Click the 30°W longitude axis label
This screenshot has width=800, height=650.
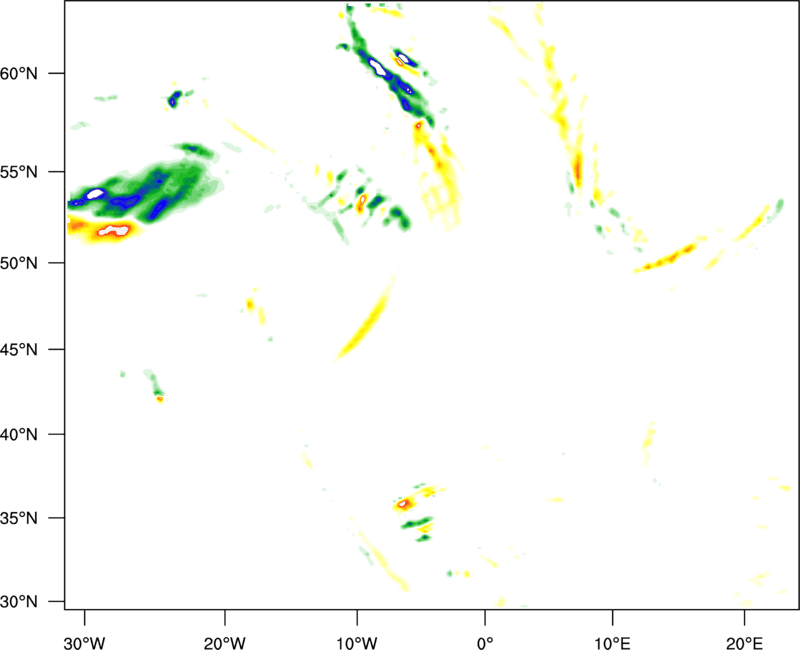pos(85,643)
